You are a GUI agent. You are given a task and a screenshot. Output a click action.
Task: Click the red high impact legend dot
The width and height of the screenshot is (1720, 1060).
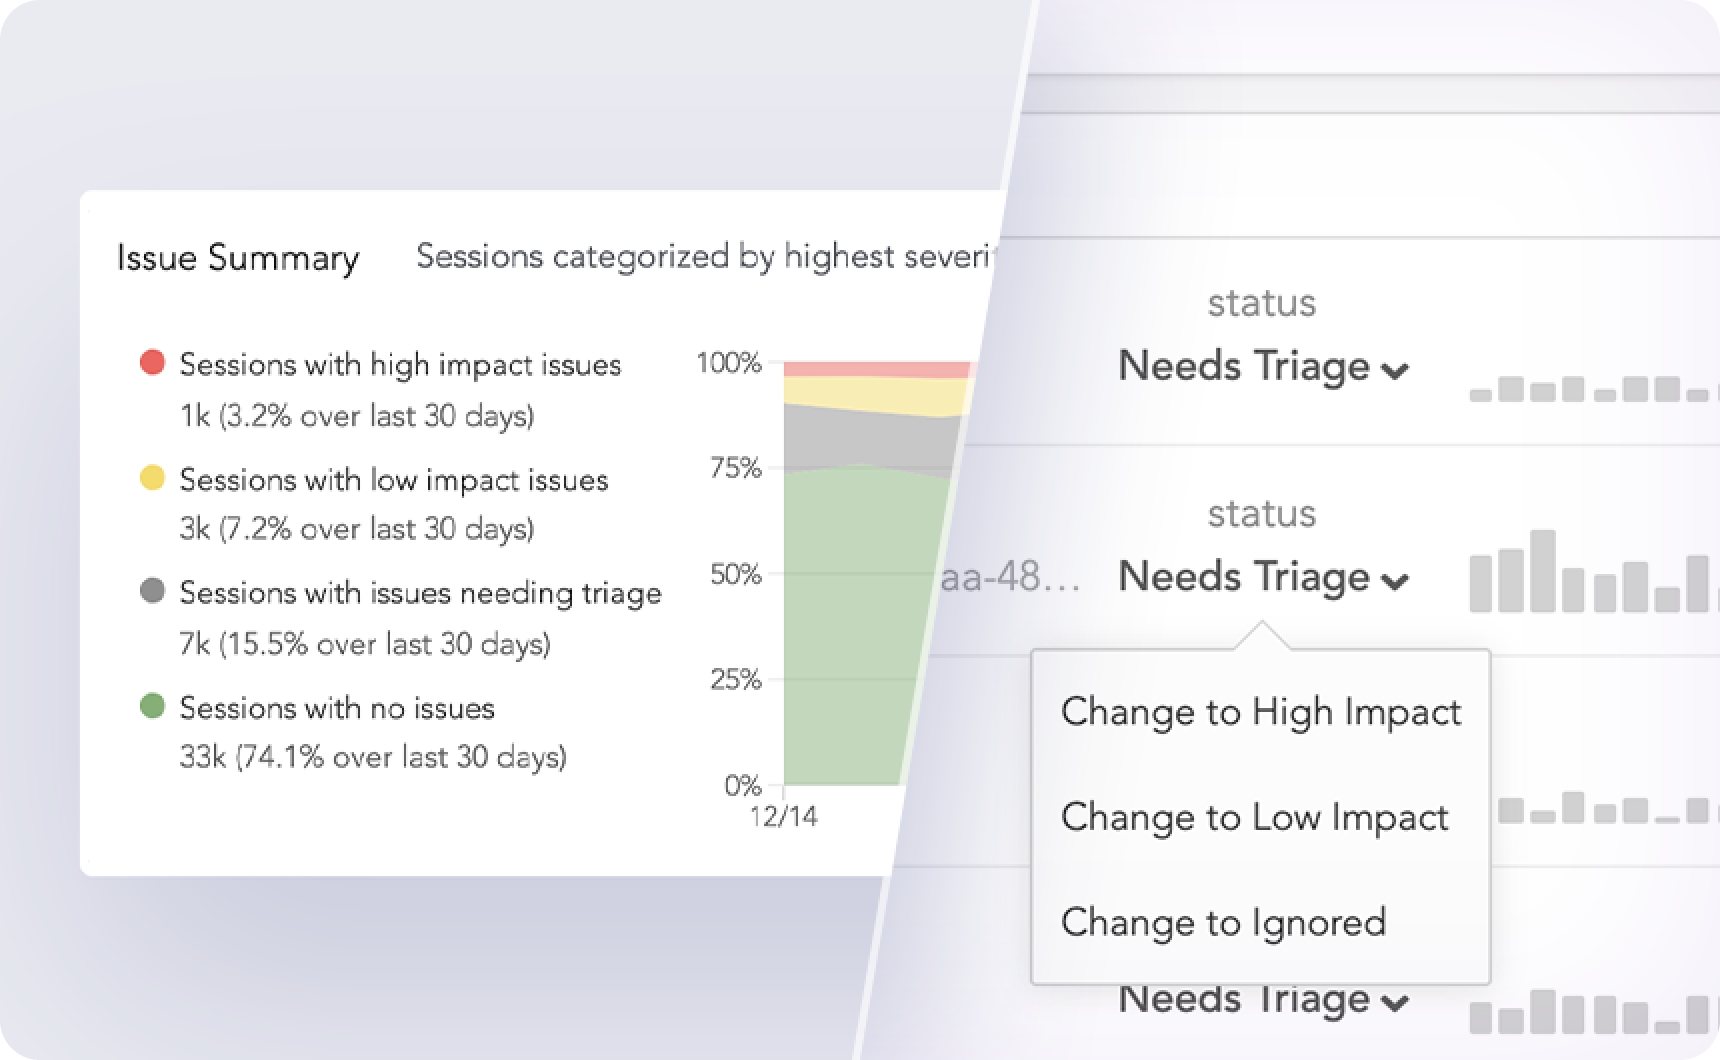(152, 363)
